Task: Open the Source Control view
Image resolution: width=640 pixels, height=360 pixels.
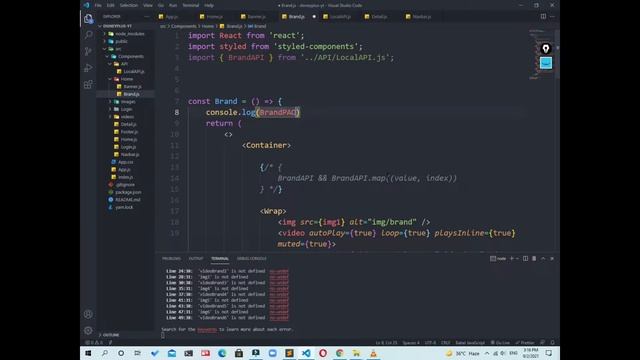Action: [88, 51]
